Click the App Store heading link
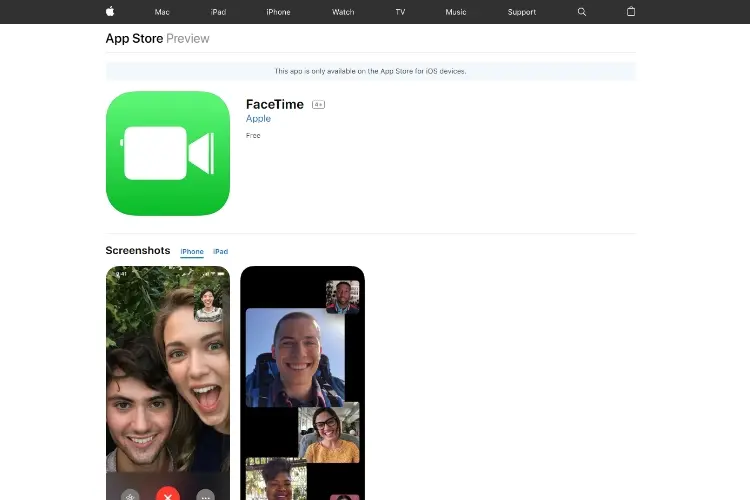Image resolution: width=750 pixels, height=500 pixels. click(x=134, y=38)
